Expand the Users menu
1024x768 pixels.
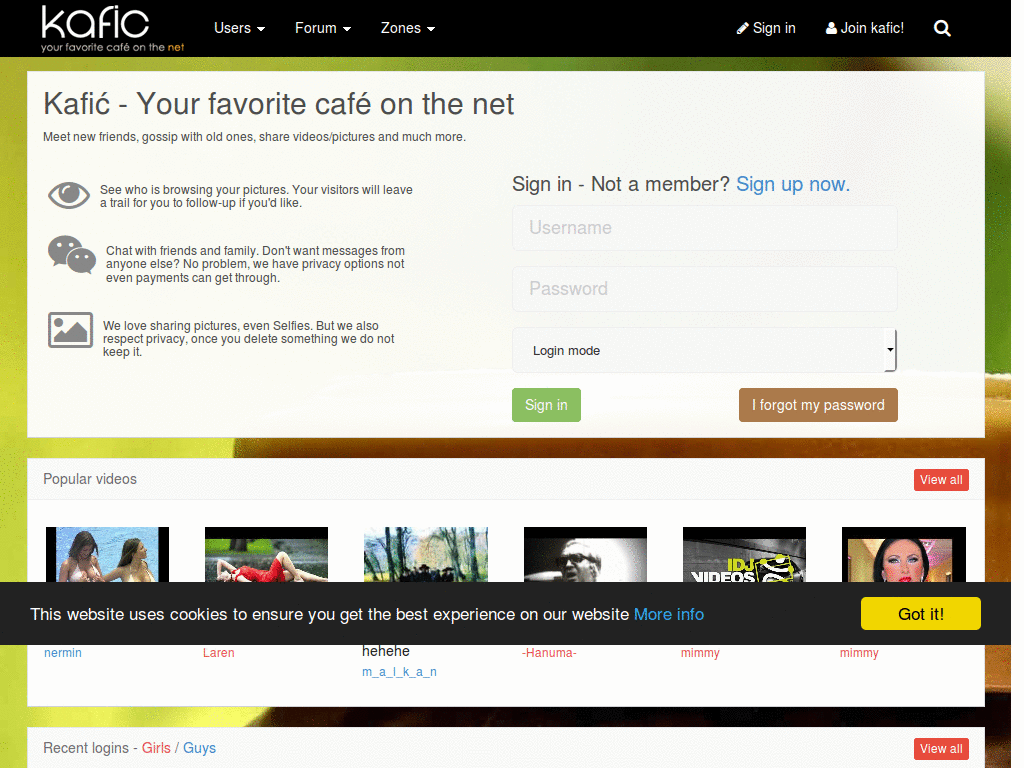(240, 28)
